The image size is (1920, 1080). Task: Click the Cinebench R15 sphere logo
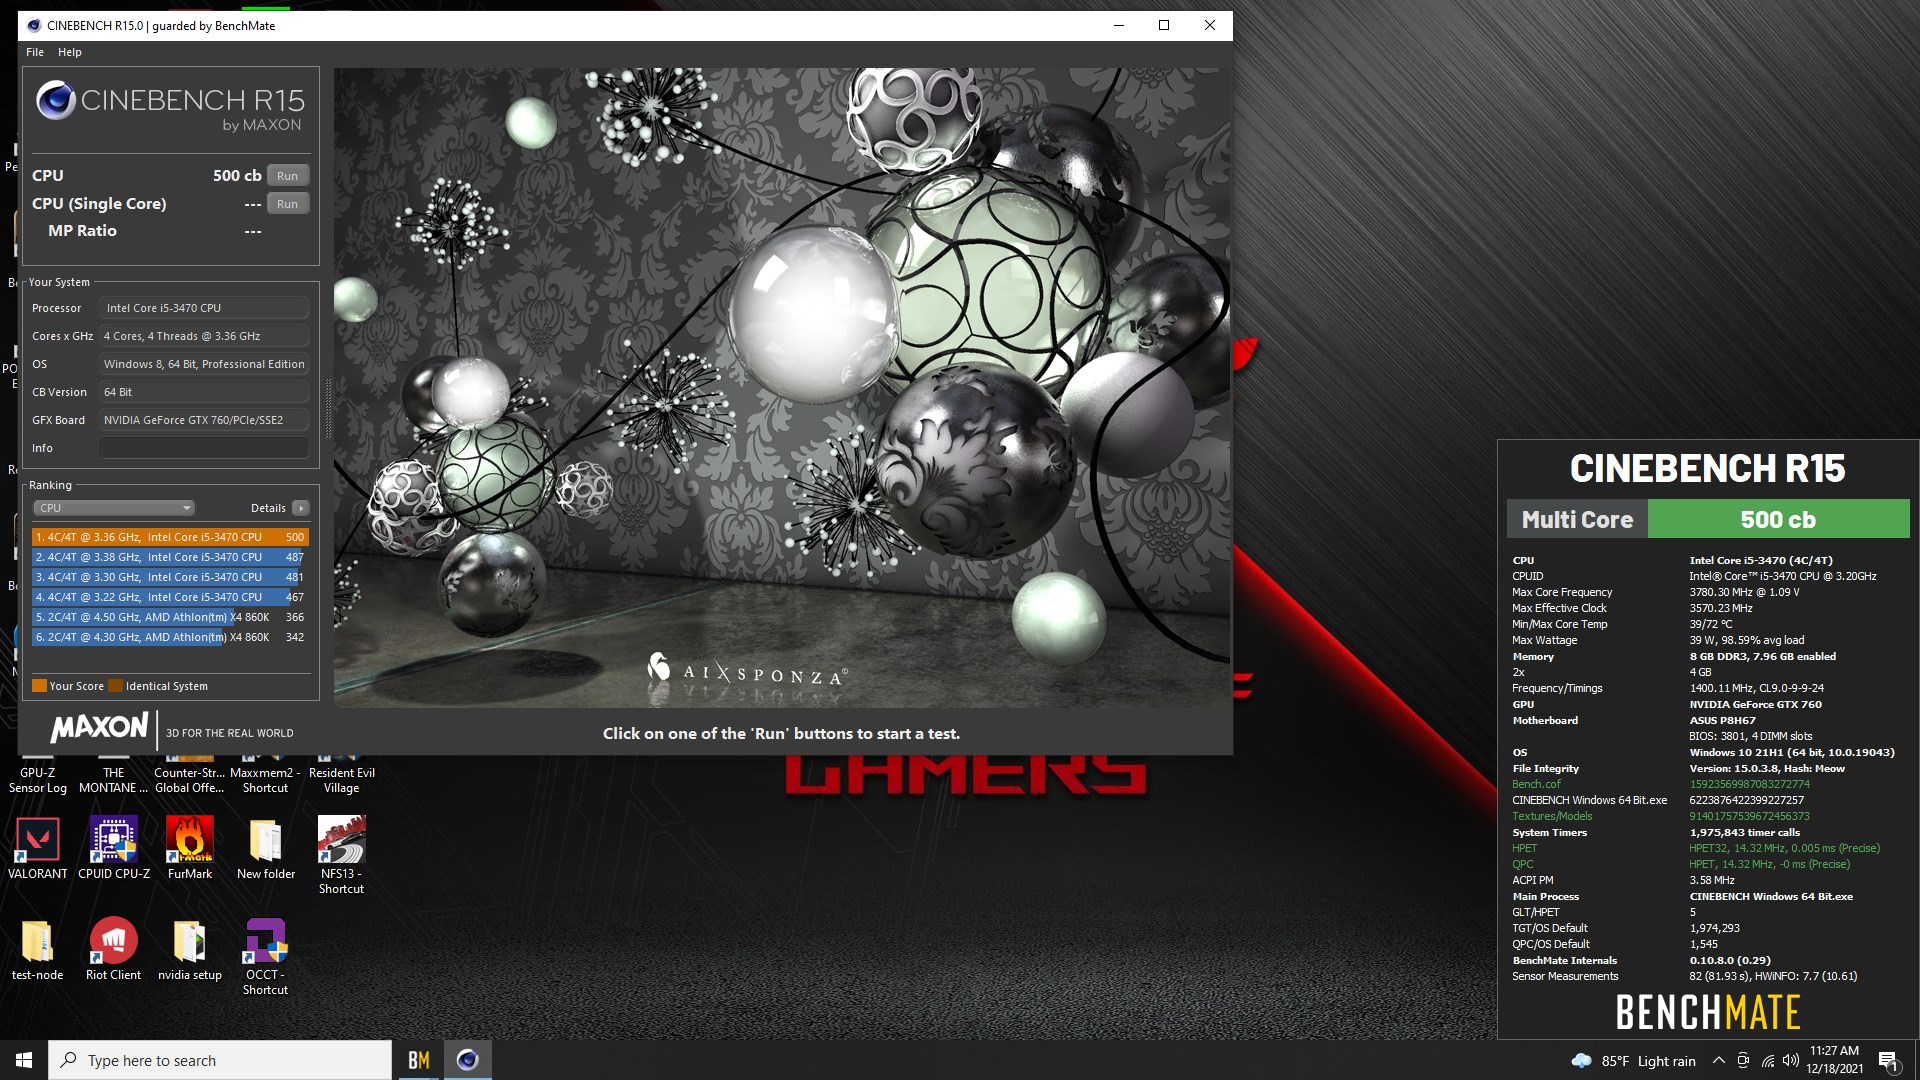pyautogui.click(x=56, y=100)
